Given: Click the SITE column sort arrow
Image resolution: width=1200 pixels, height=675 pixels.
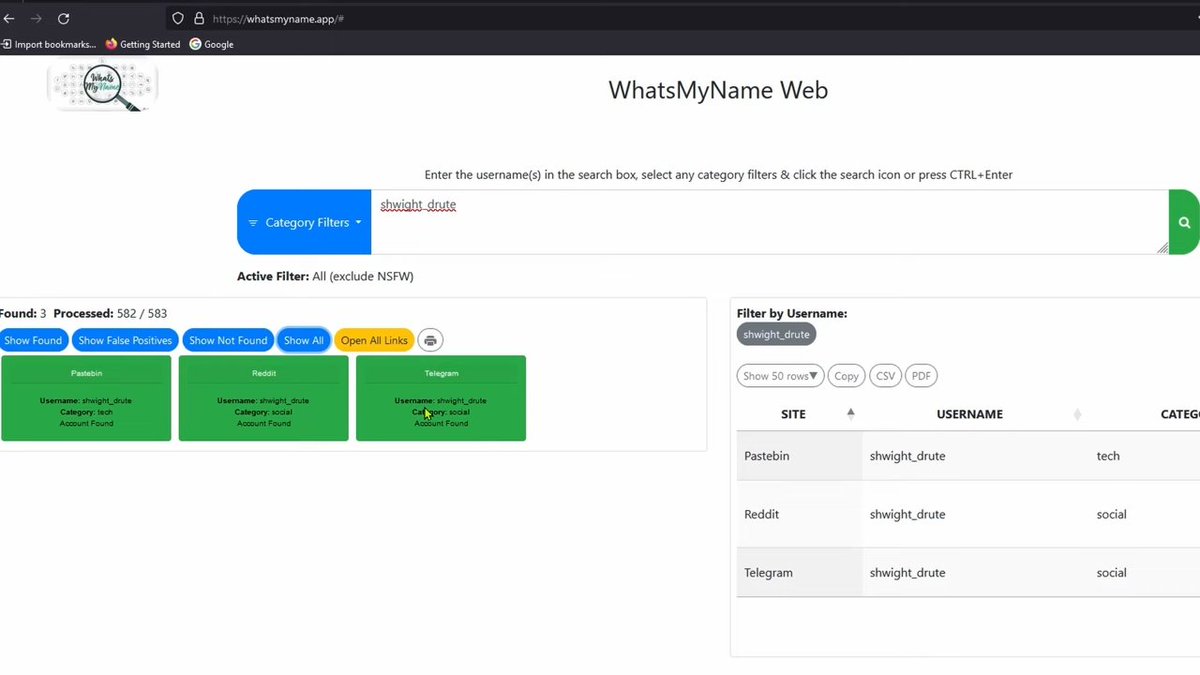Looking at the screenshot, I should (x=851, y=413).
